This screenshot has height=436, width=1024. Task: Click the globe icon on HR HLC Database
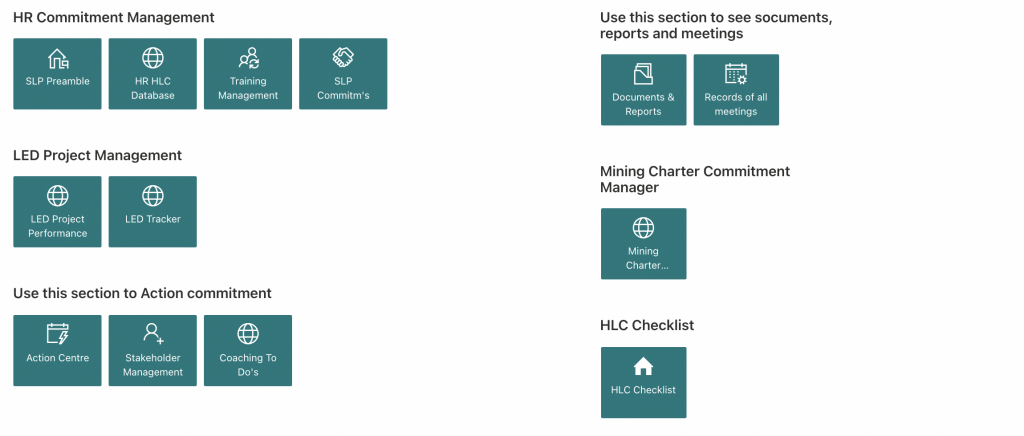[153, 58]
